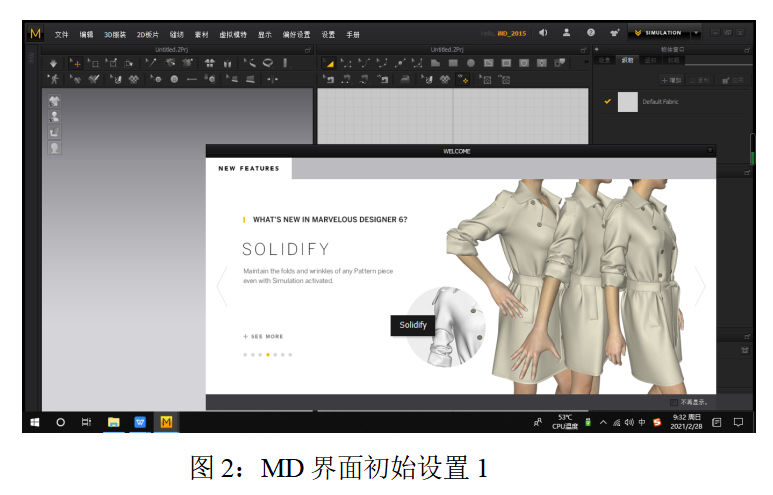This screenshot has width=773, height=495.
Task: Click the Marvelous Designer M logo icon
Action: click(35, 34)
